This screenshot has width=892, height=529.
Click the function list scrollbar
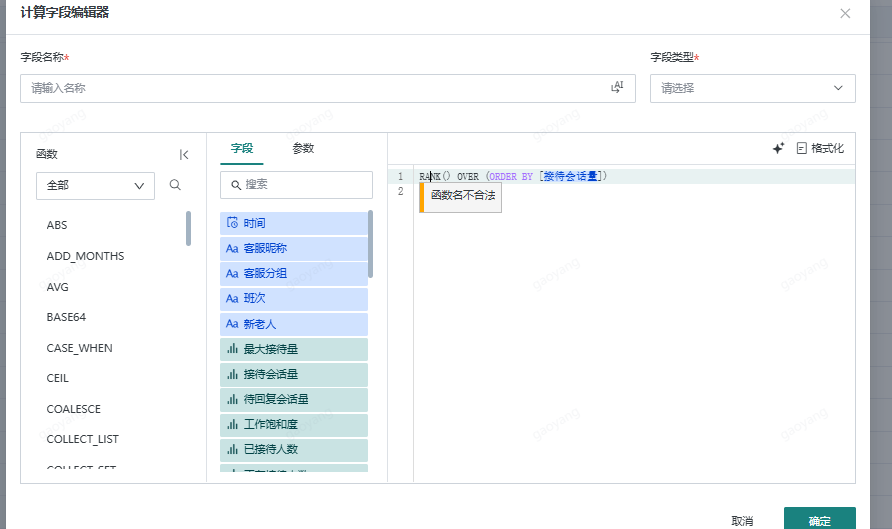coord(188,228)
